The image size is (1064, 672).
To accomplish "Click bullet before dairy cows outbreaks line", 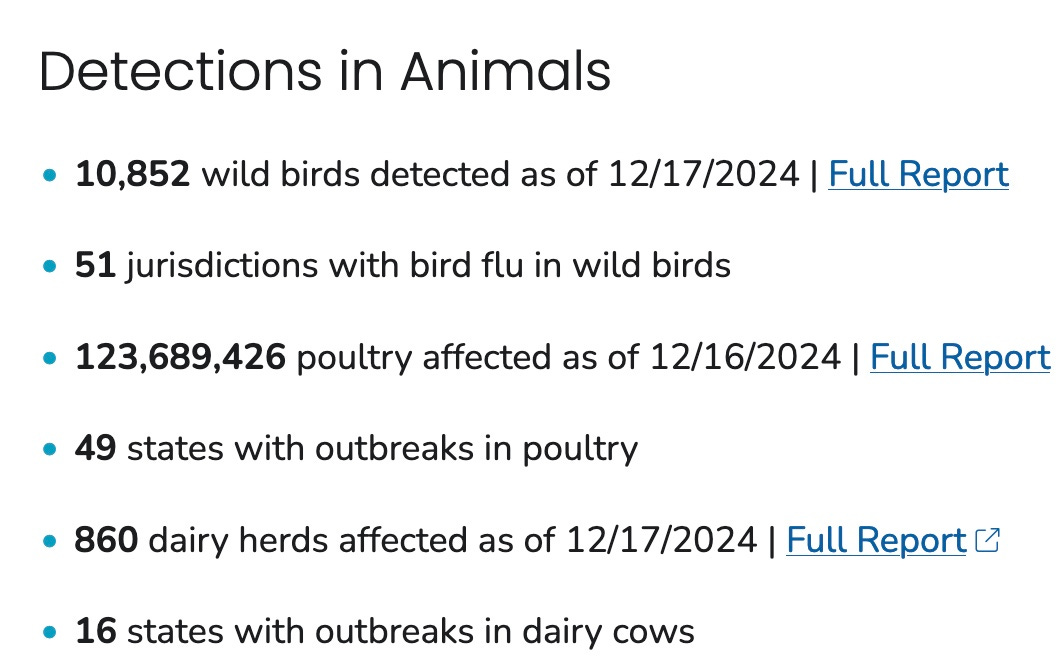I will 50,632.
